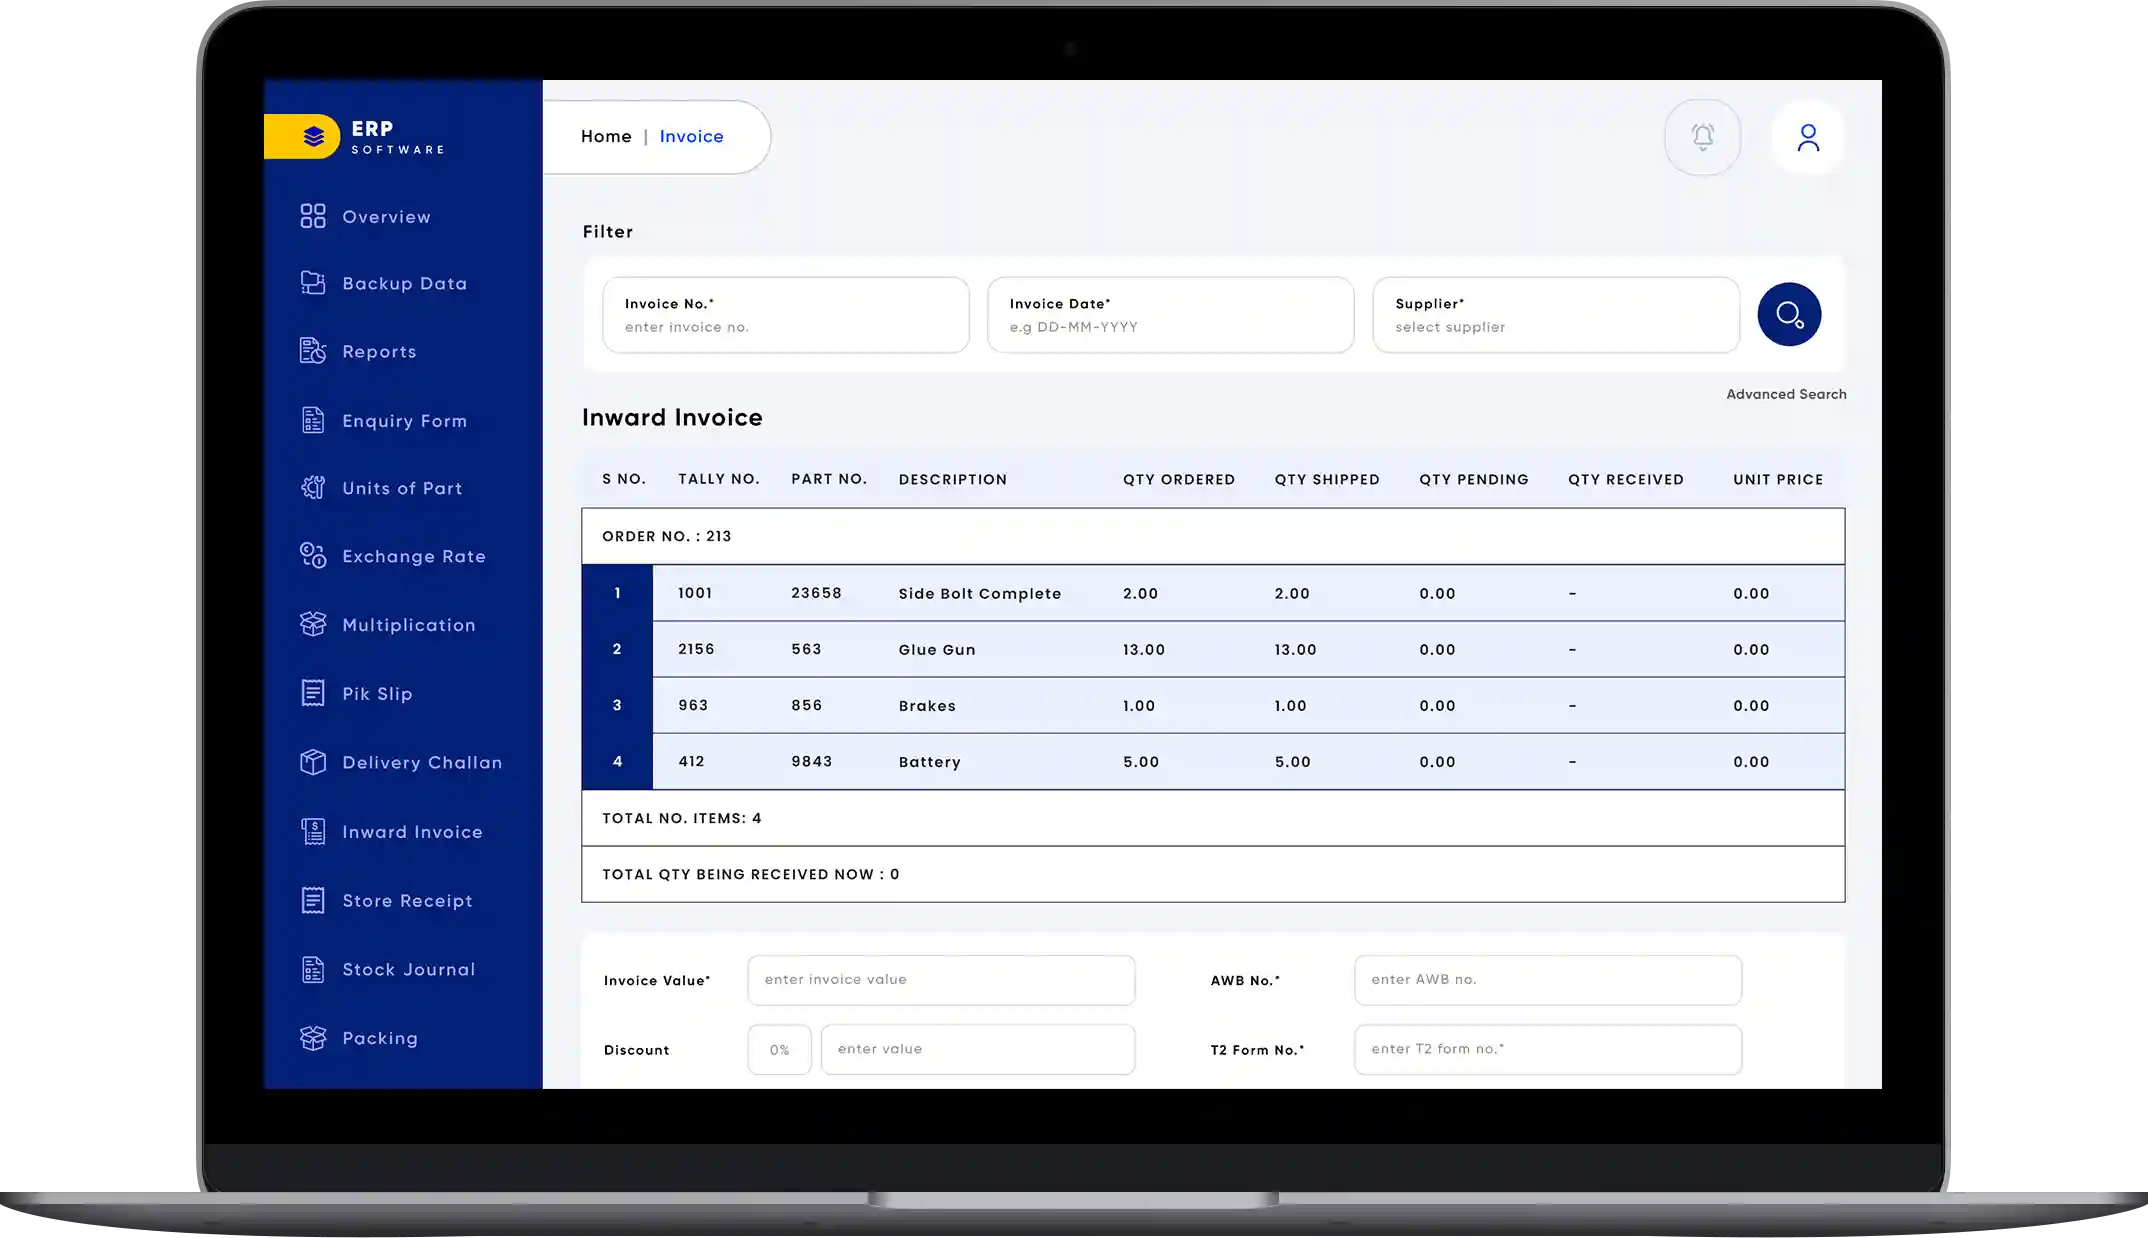The image size is (2148, 1238).
Task: Open notifications bell icon
Action: tap(1703, 137)
